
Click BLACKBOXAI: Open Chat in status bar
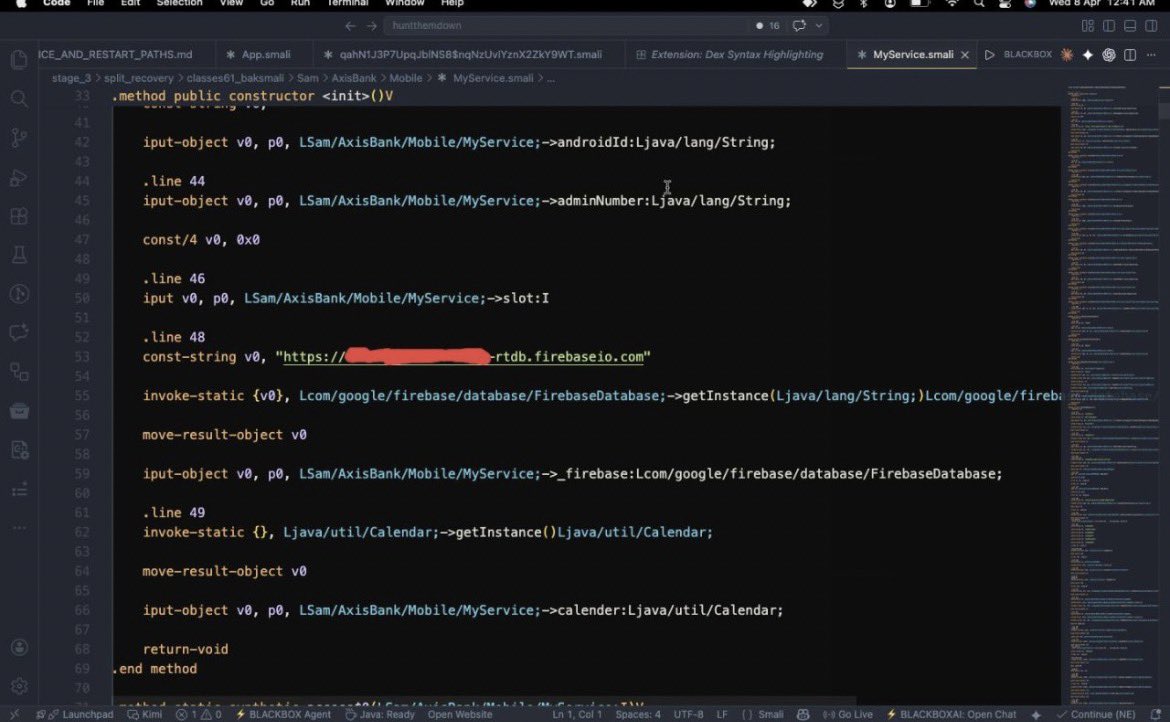[951, 714]
